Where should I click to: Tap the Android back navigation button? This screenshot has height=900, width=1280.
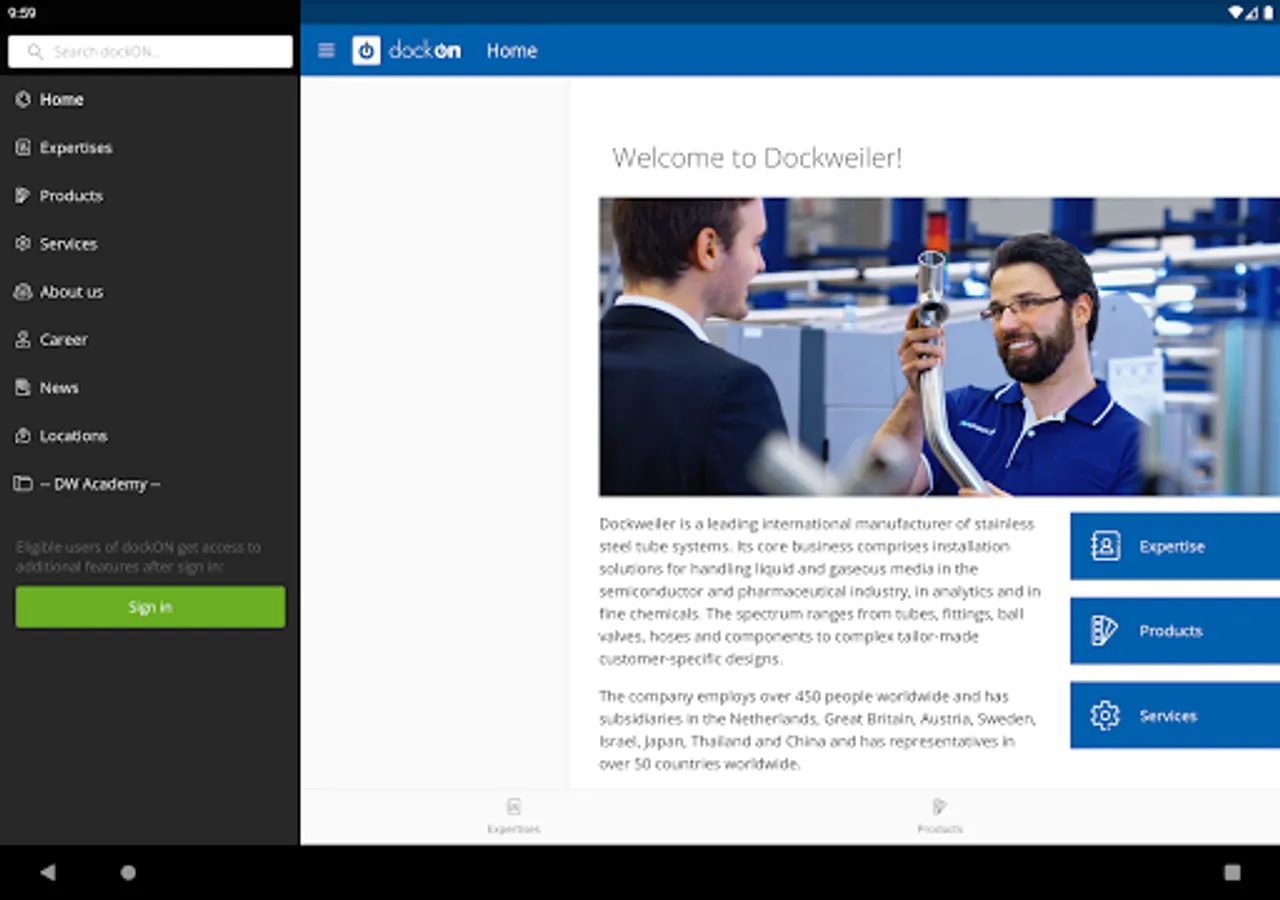coord(47,872)
